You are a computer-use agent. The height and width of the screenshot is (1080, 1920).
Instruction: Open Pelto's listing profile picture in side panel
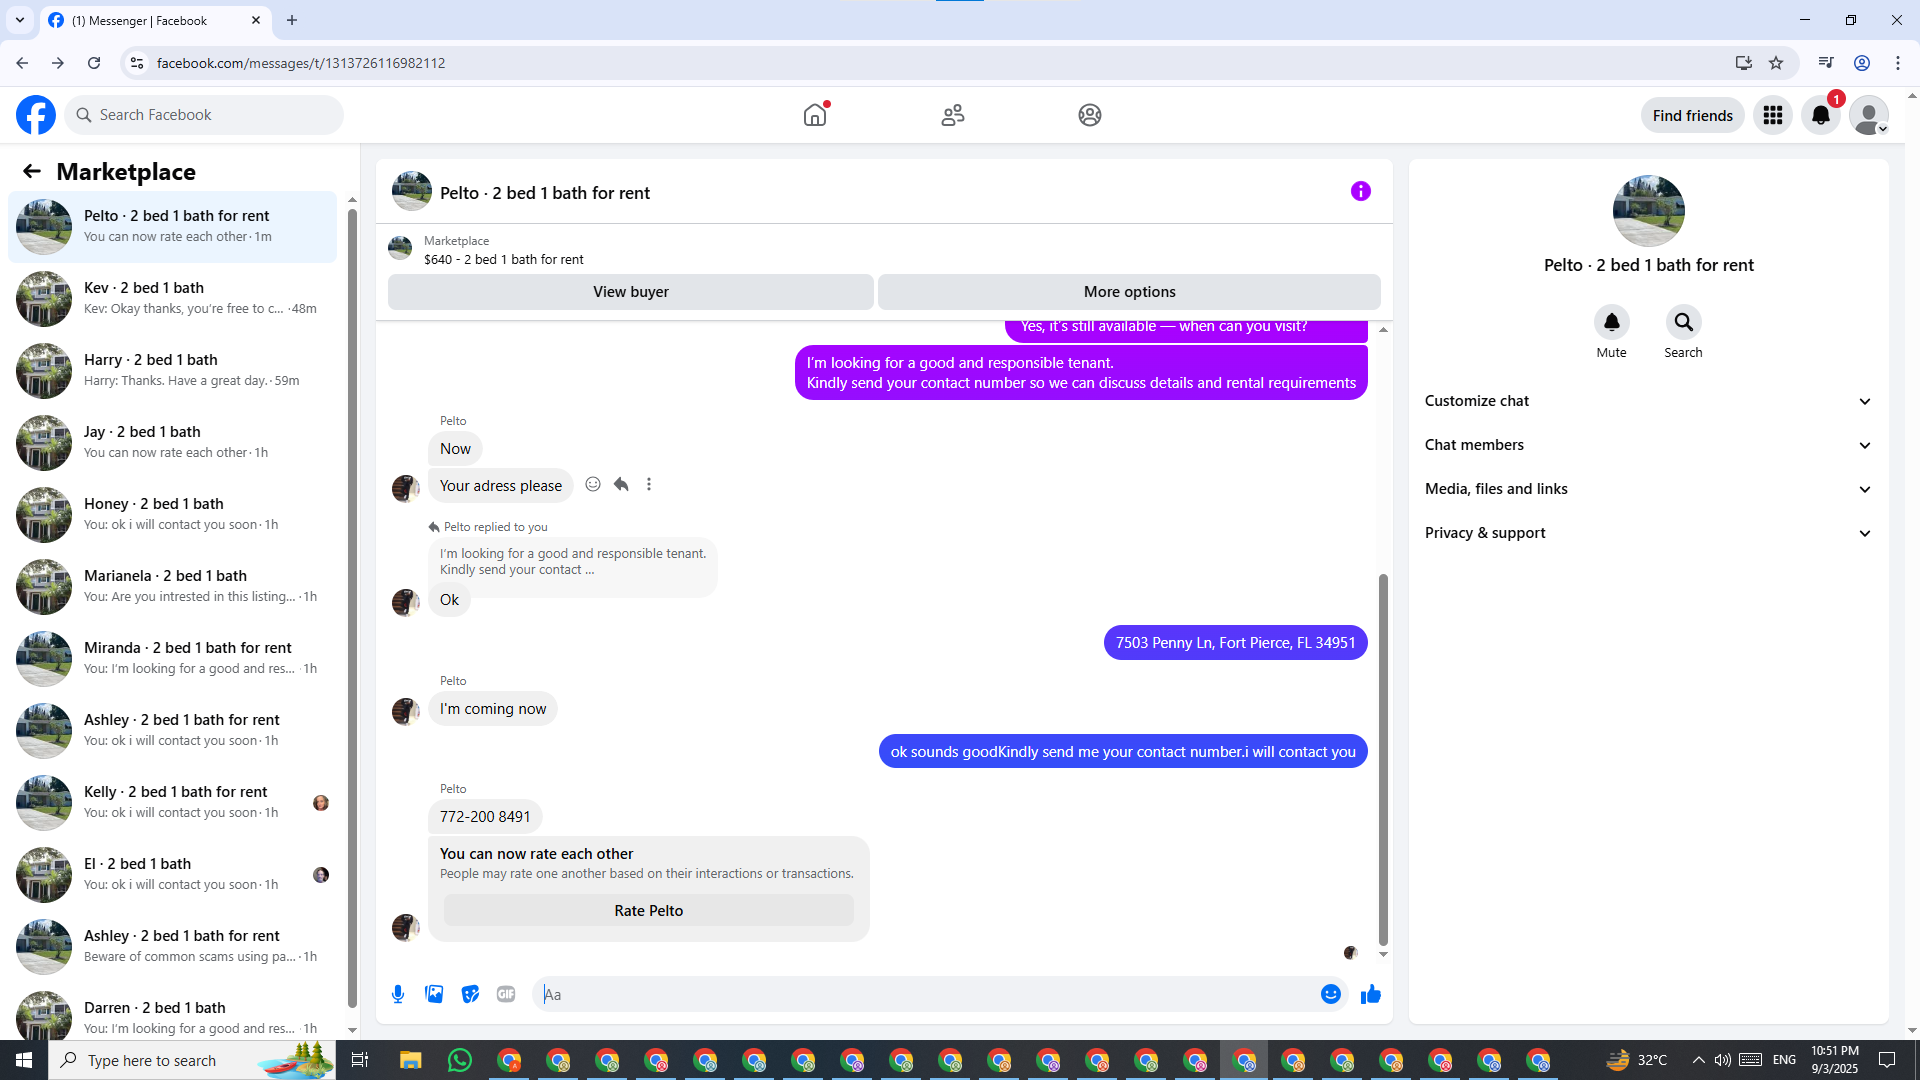click(x=1648, y=211)
